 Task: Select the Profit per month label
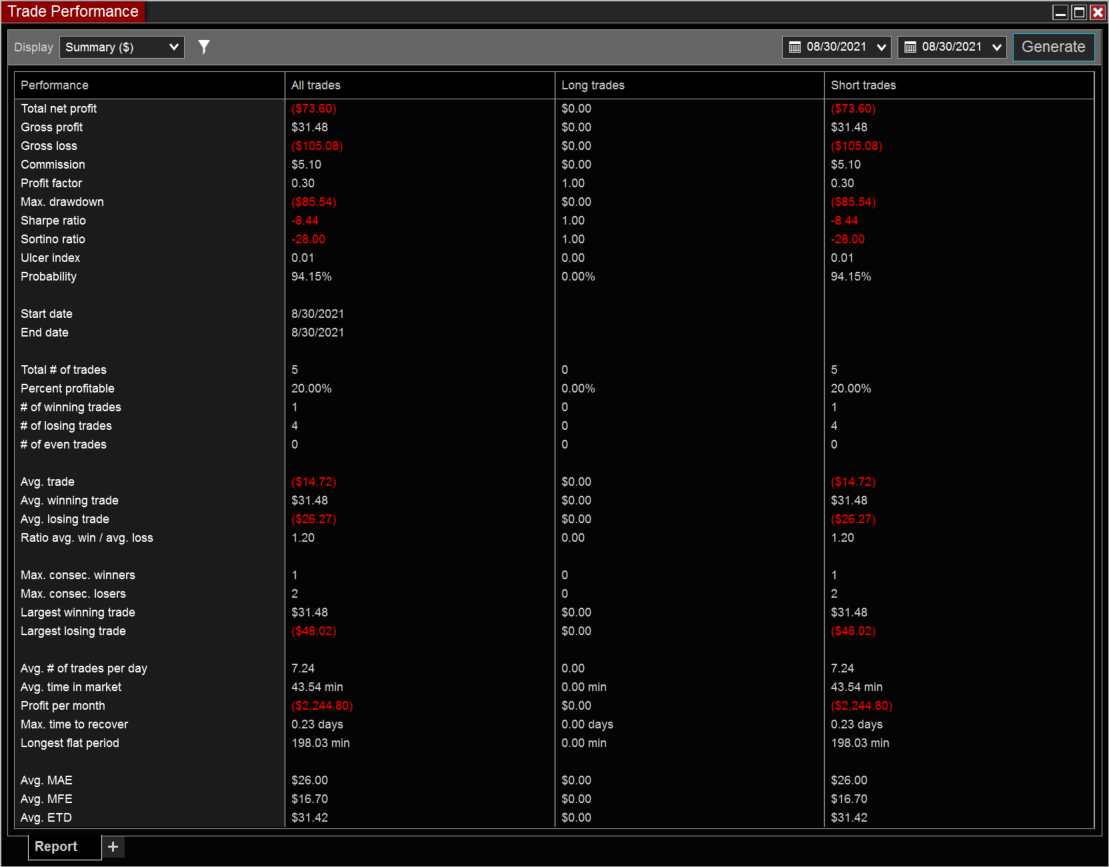(x=63, y=706)
